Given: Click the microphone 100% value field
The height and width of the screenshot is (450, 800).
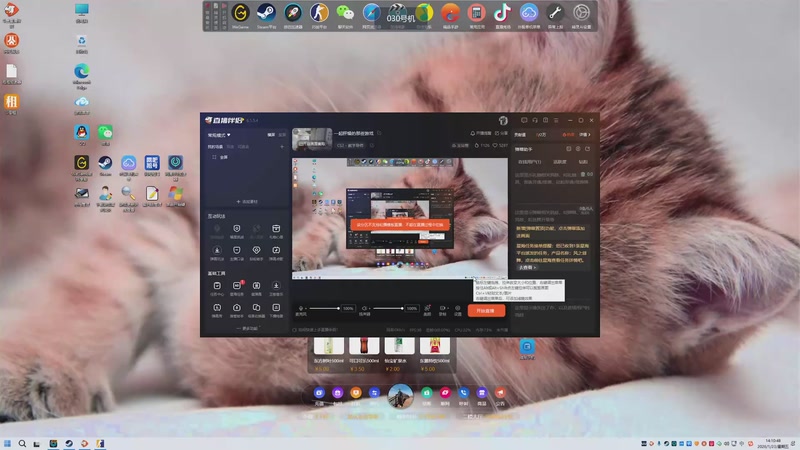Looking at the screenshot, I should point(348,308).
